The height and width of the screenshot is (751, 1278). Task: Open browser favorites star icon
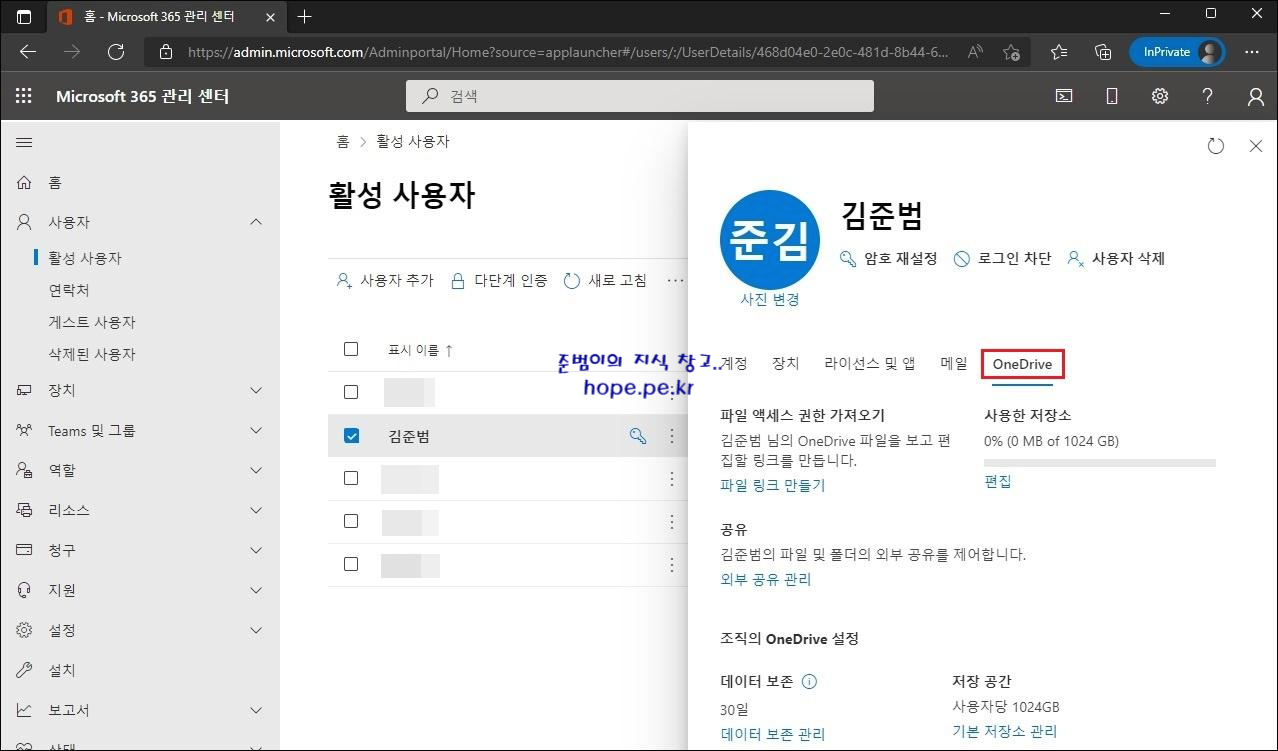click(1059, 52)
